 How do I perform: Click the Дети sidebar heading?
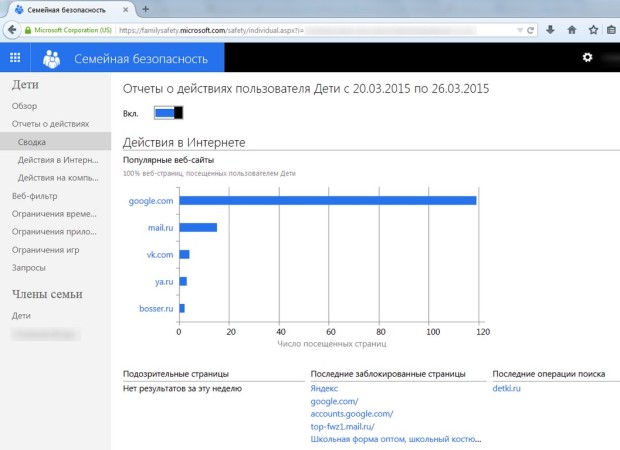(25, 85)
